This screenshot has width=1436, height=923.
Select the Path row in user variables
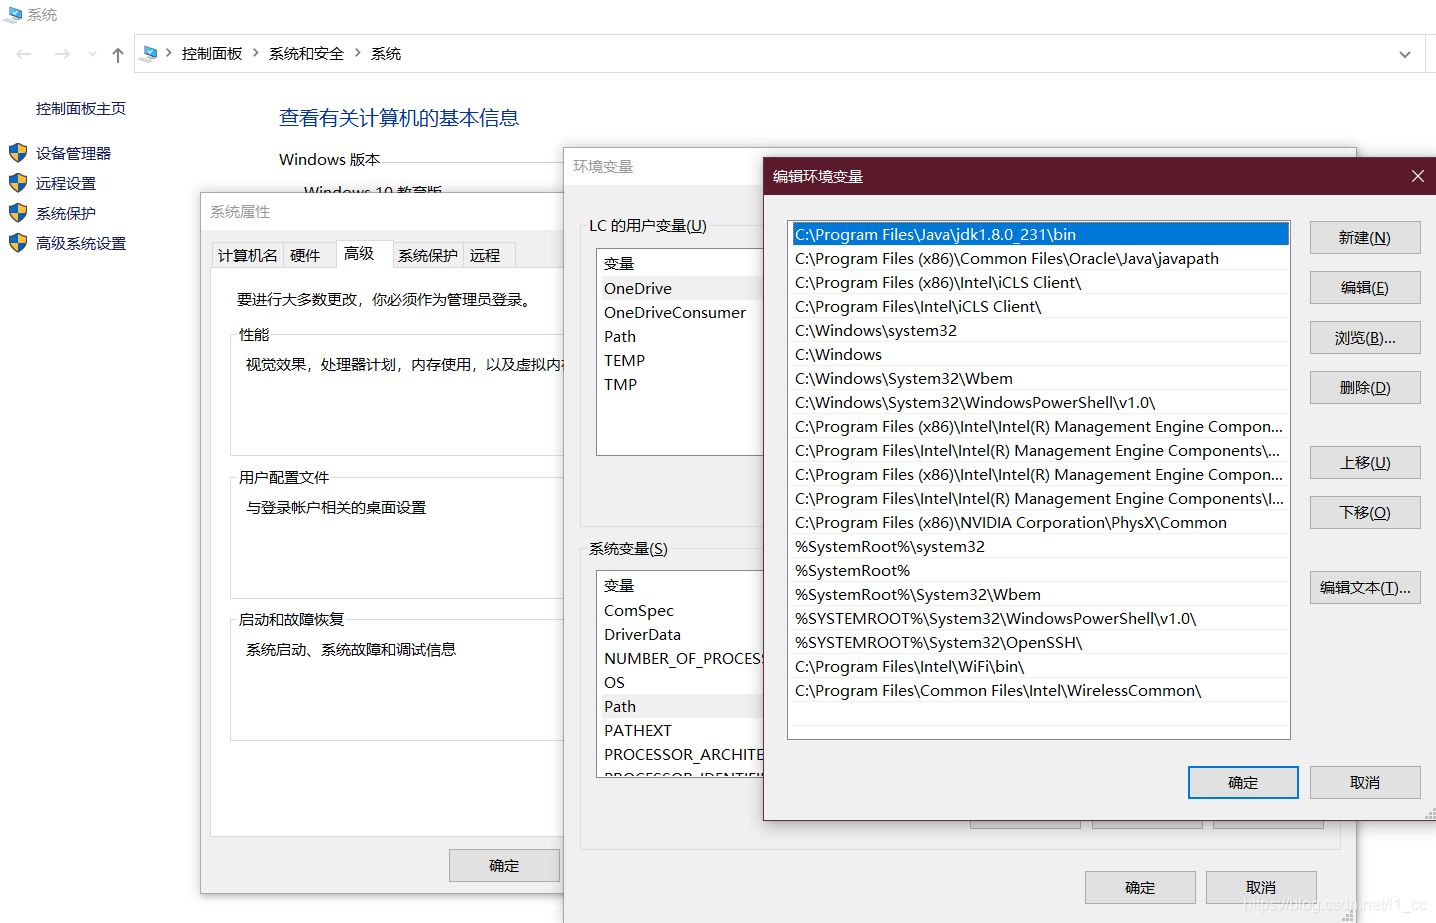(x=680, y=336)
